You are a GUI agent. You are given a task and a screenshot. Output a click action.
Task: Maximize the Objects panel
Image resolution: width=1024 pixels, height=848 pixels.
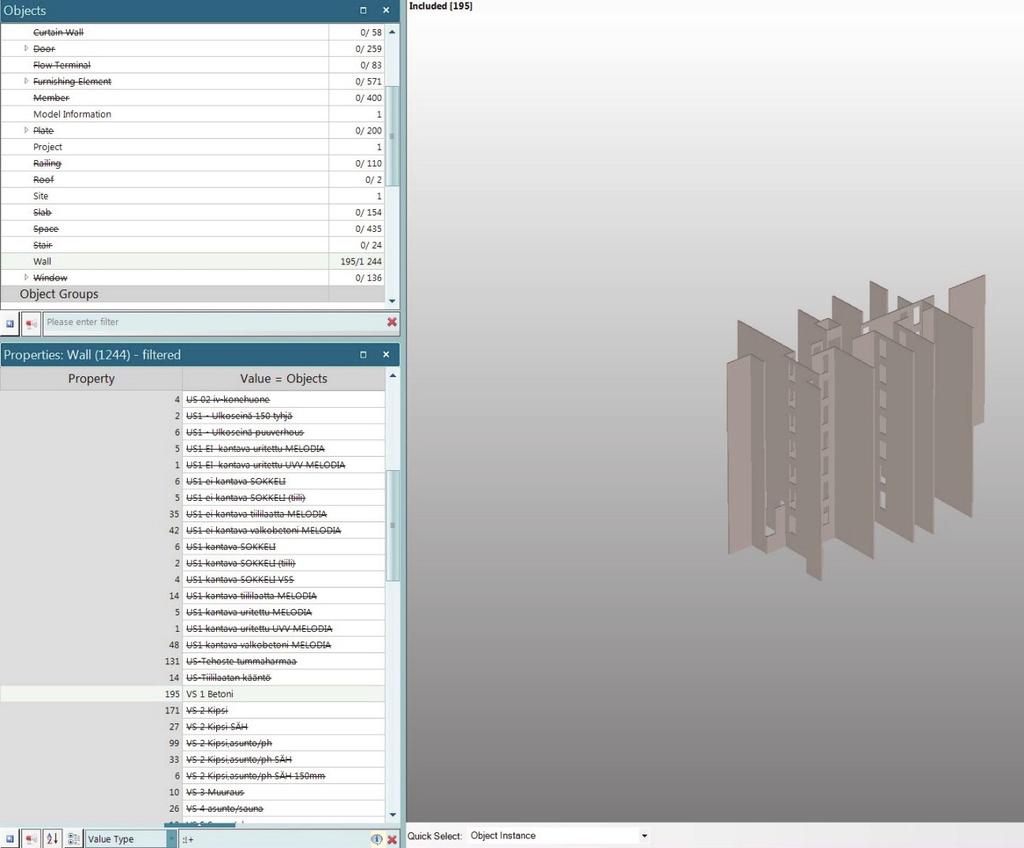(363, 10)
